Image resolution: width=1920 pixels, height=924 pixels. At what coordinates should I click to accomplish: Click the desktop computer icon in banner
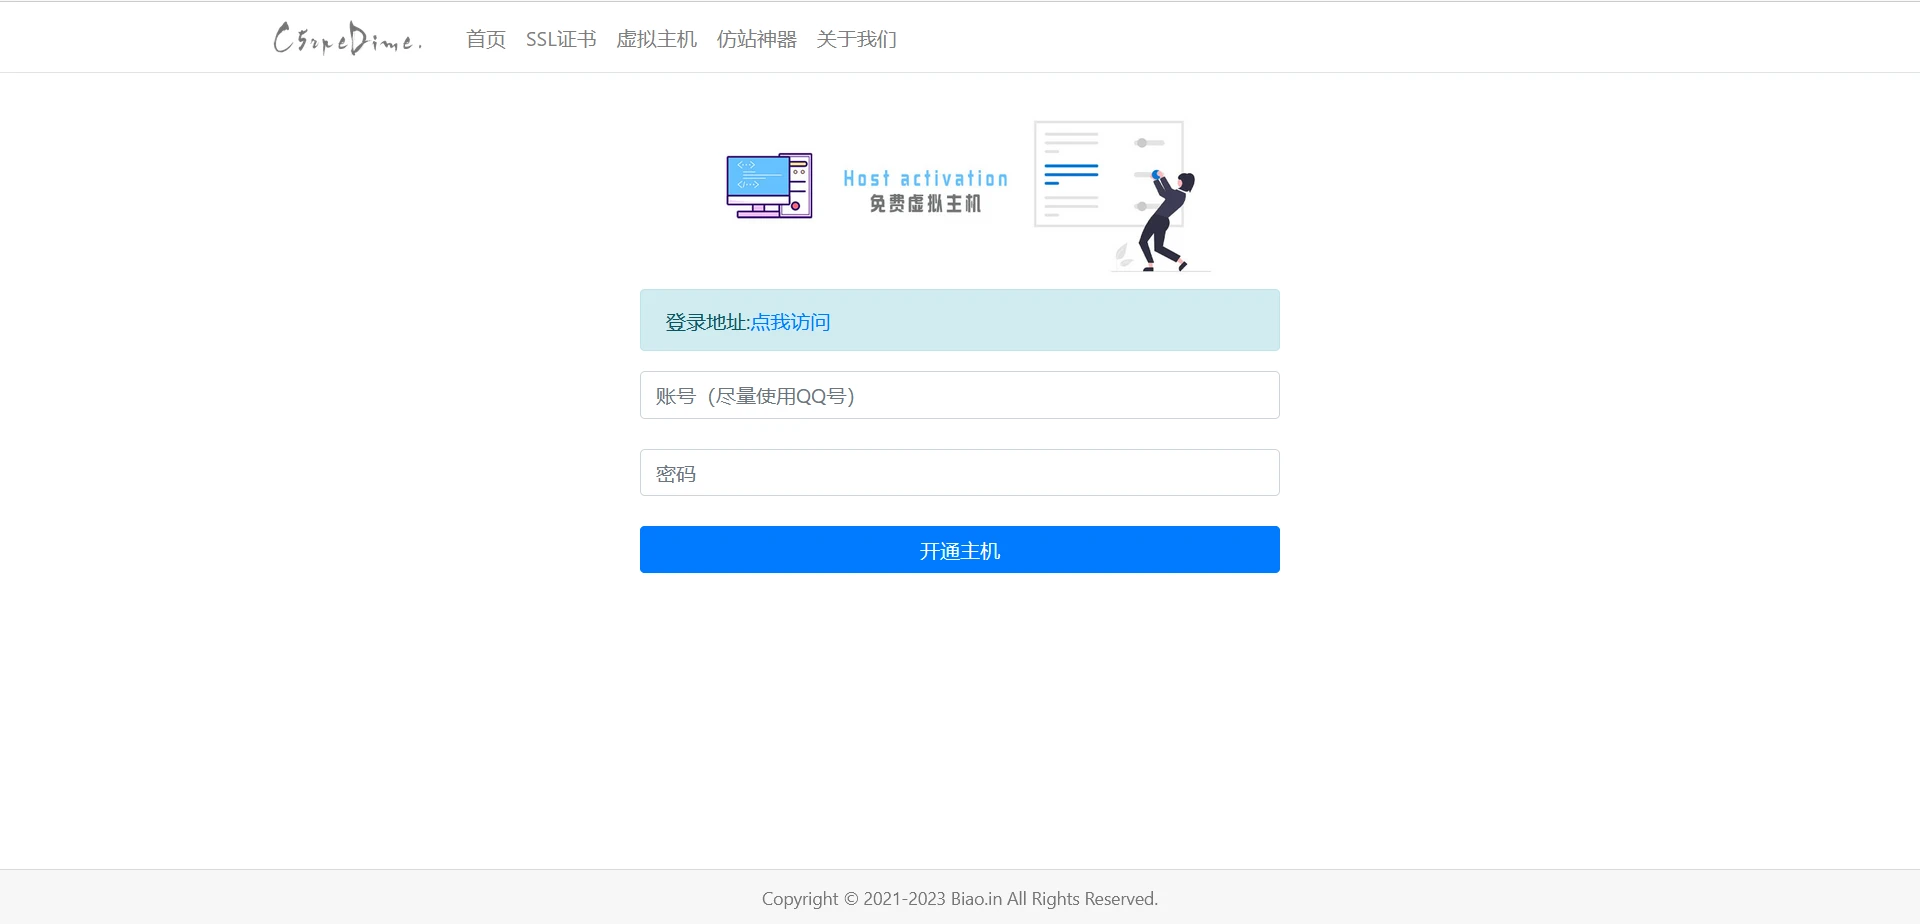pos(769,186)
